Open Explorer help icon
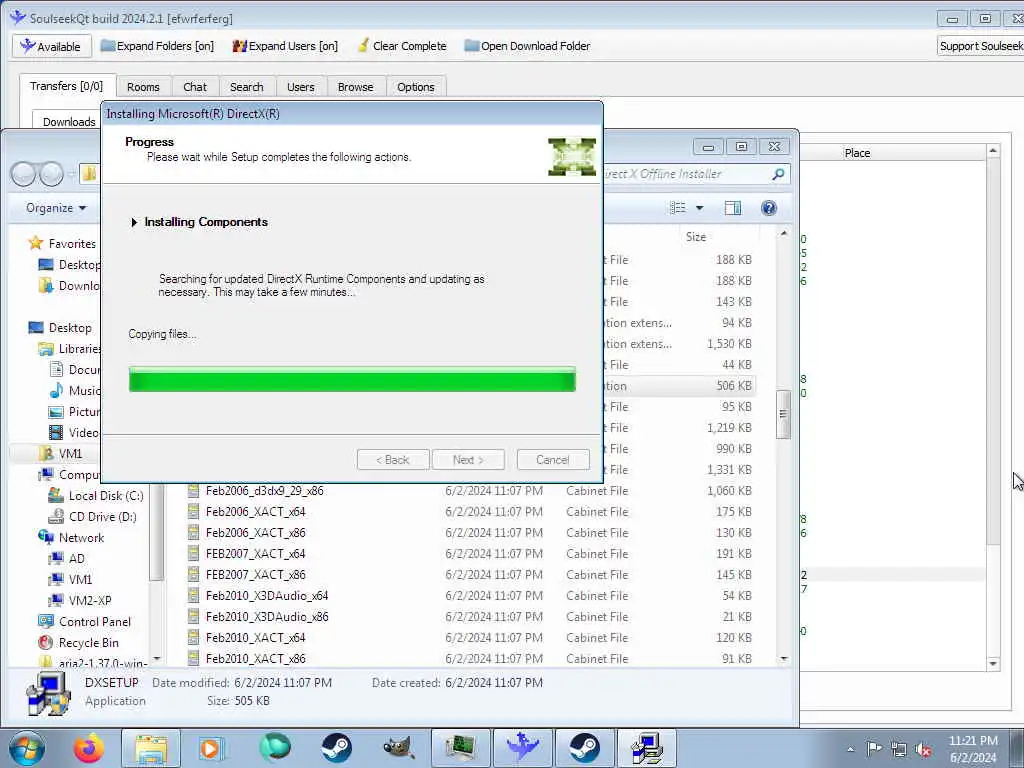1024x768 pixels. click(769, 208)
